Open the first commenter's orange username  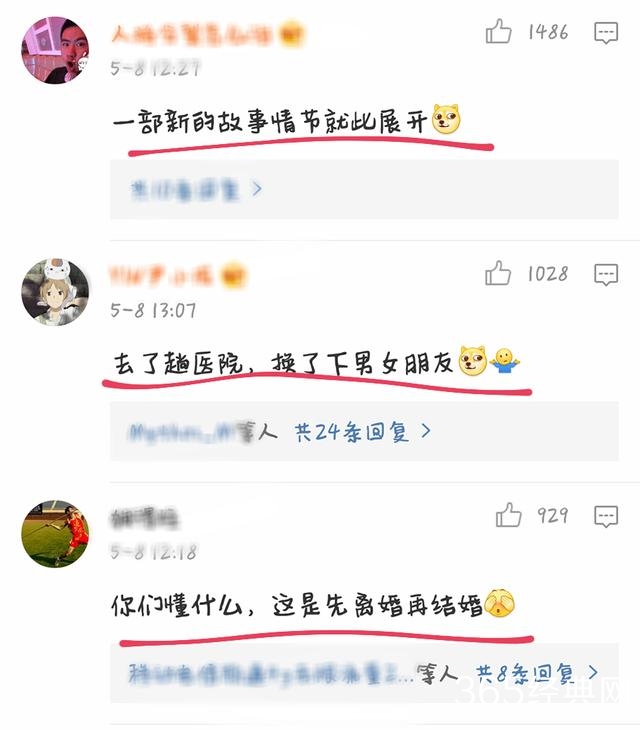coord(208,34)
